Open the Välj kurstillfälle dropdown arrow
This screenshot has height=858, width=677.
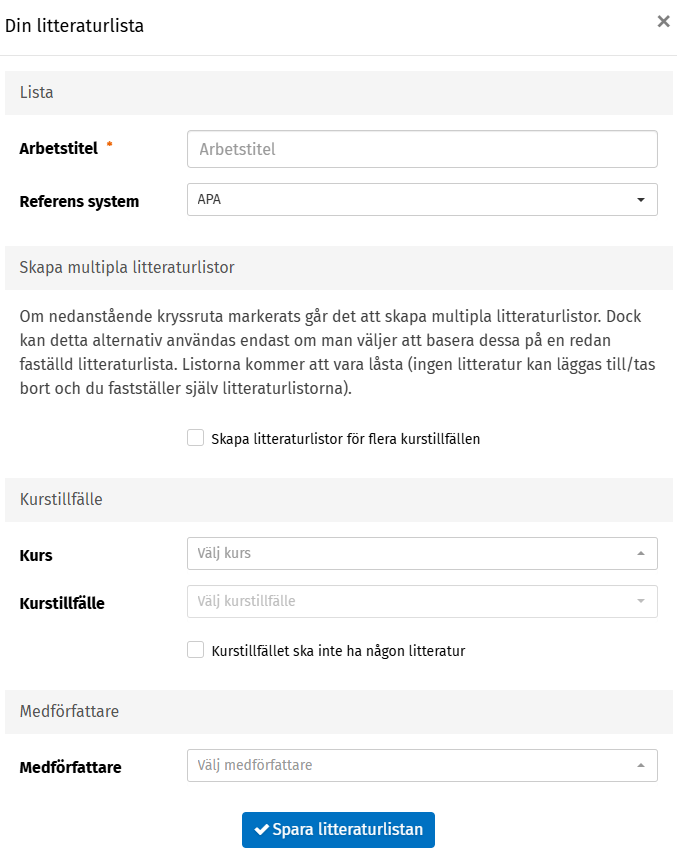point(643,601)
